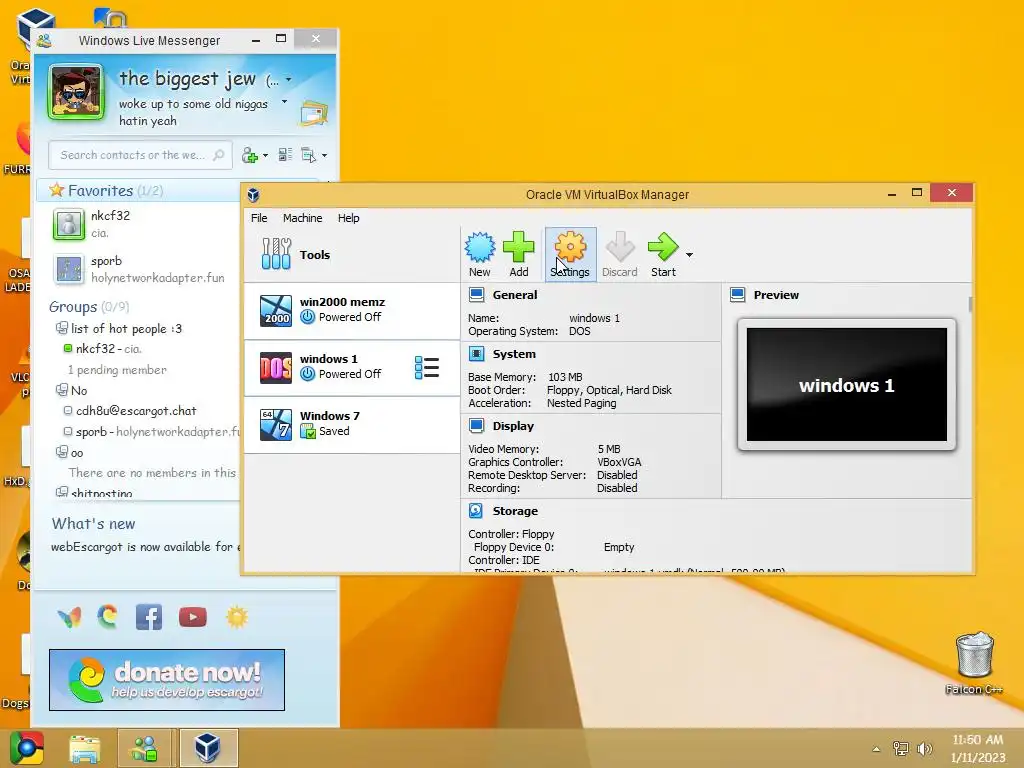Open personal message dropdown arrow in Messenger
The image size is (1024, 768).
coord(284,102)
